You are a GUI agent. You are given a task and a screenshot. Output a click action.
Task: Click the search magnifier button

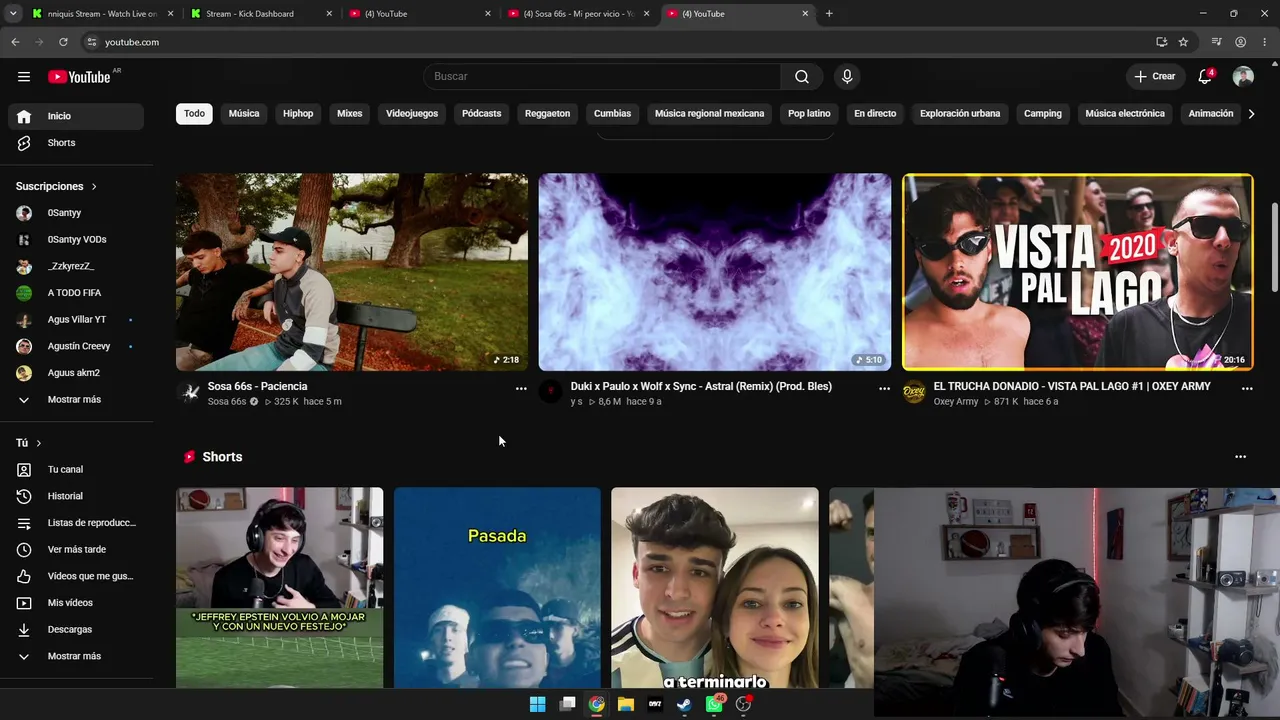(802, 77)
